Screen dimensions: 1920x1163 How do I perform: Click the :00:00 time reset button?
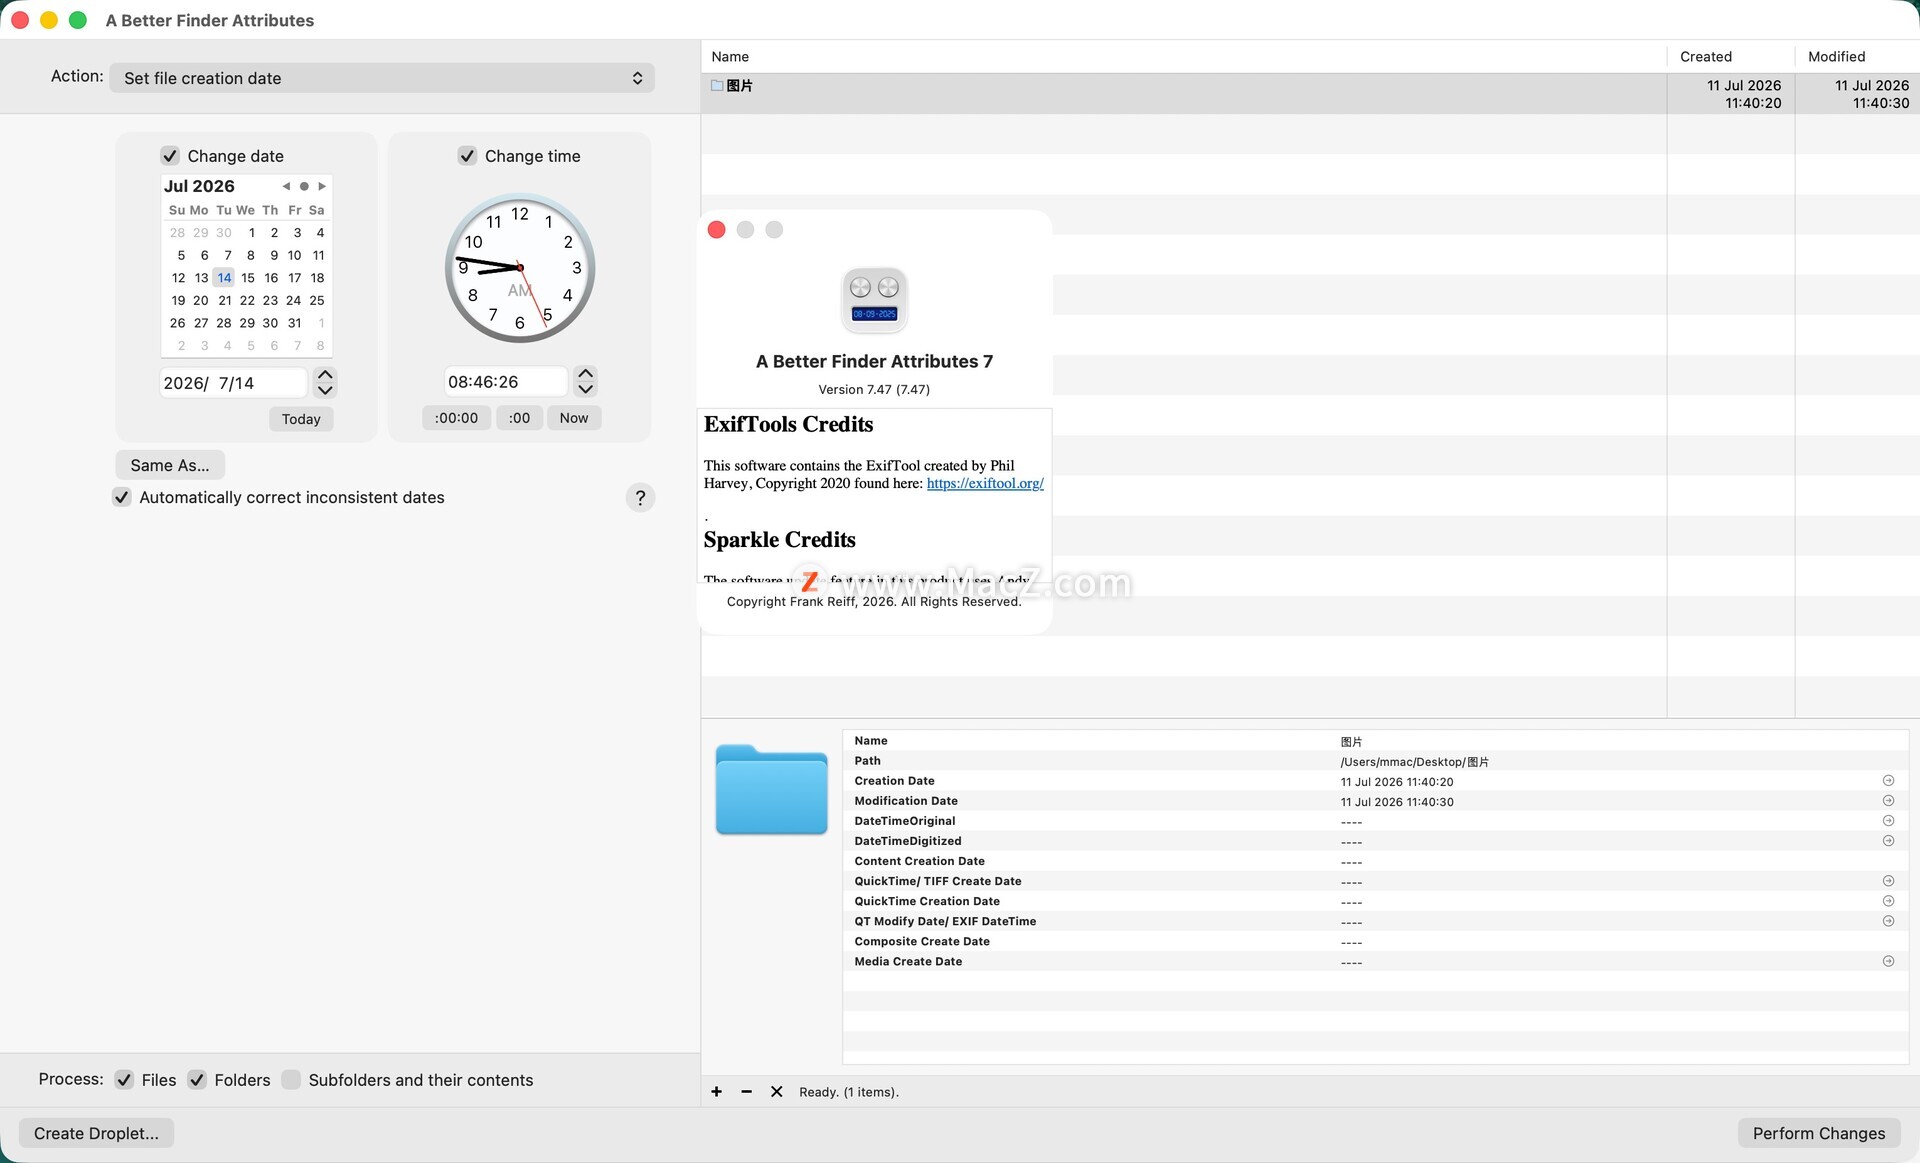pos(456,418)
